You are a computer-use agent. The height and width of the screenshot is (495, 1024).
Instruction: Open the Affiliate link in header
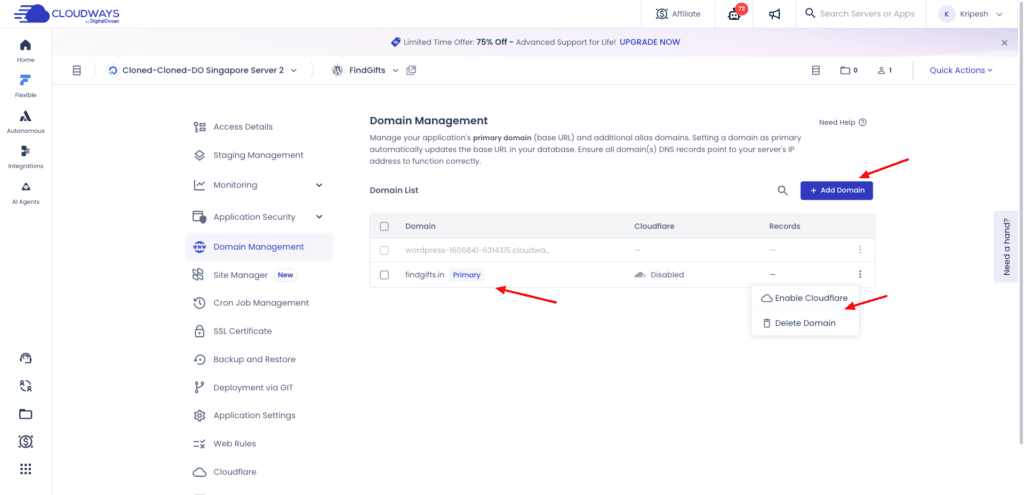click(678, 14)
